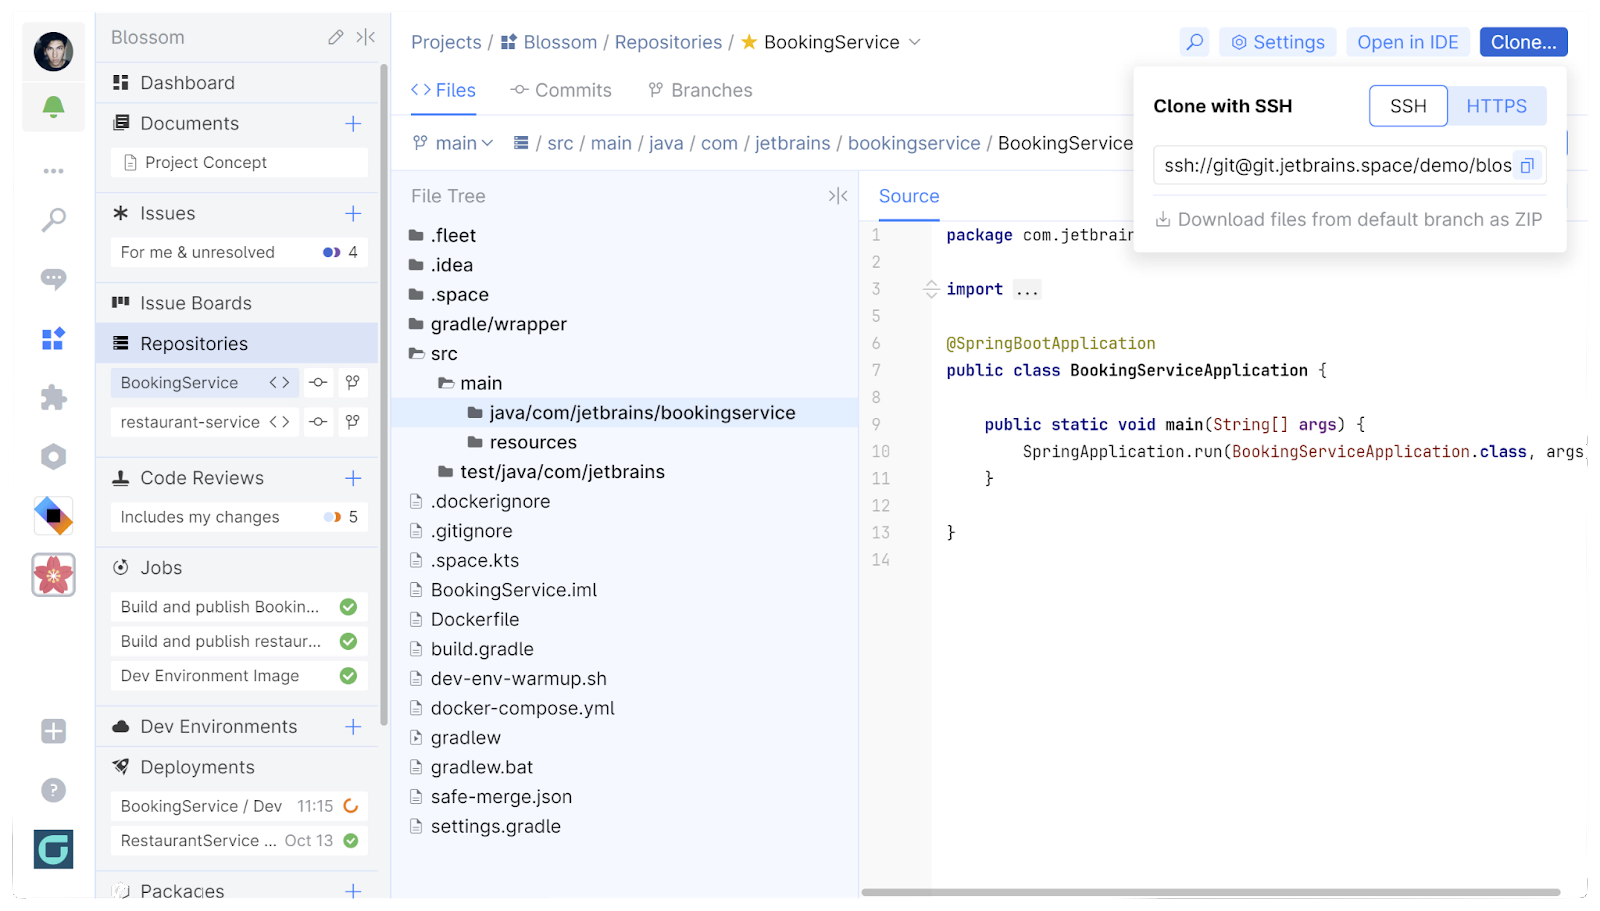Open restaurant-service branches icon
This screenshot has height=911, width=1600.
click(353, 422)
